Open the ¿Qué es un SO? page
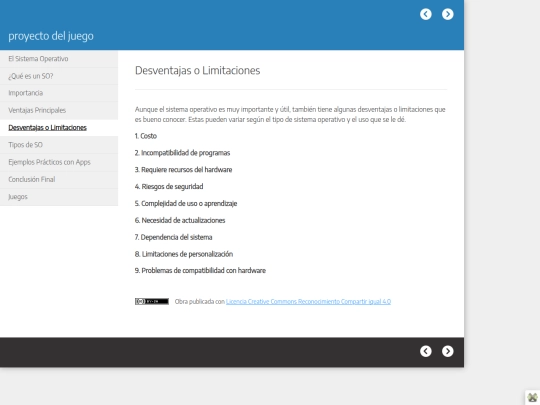Screen dimensions: 540x405 59,76
